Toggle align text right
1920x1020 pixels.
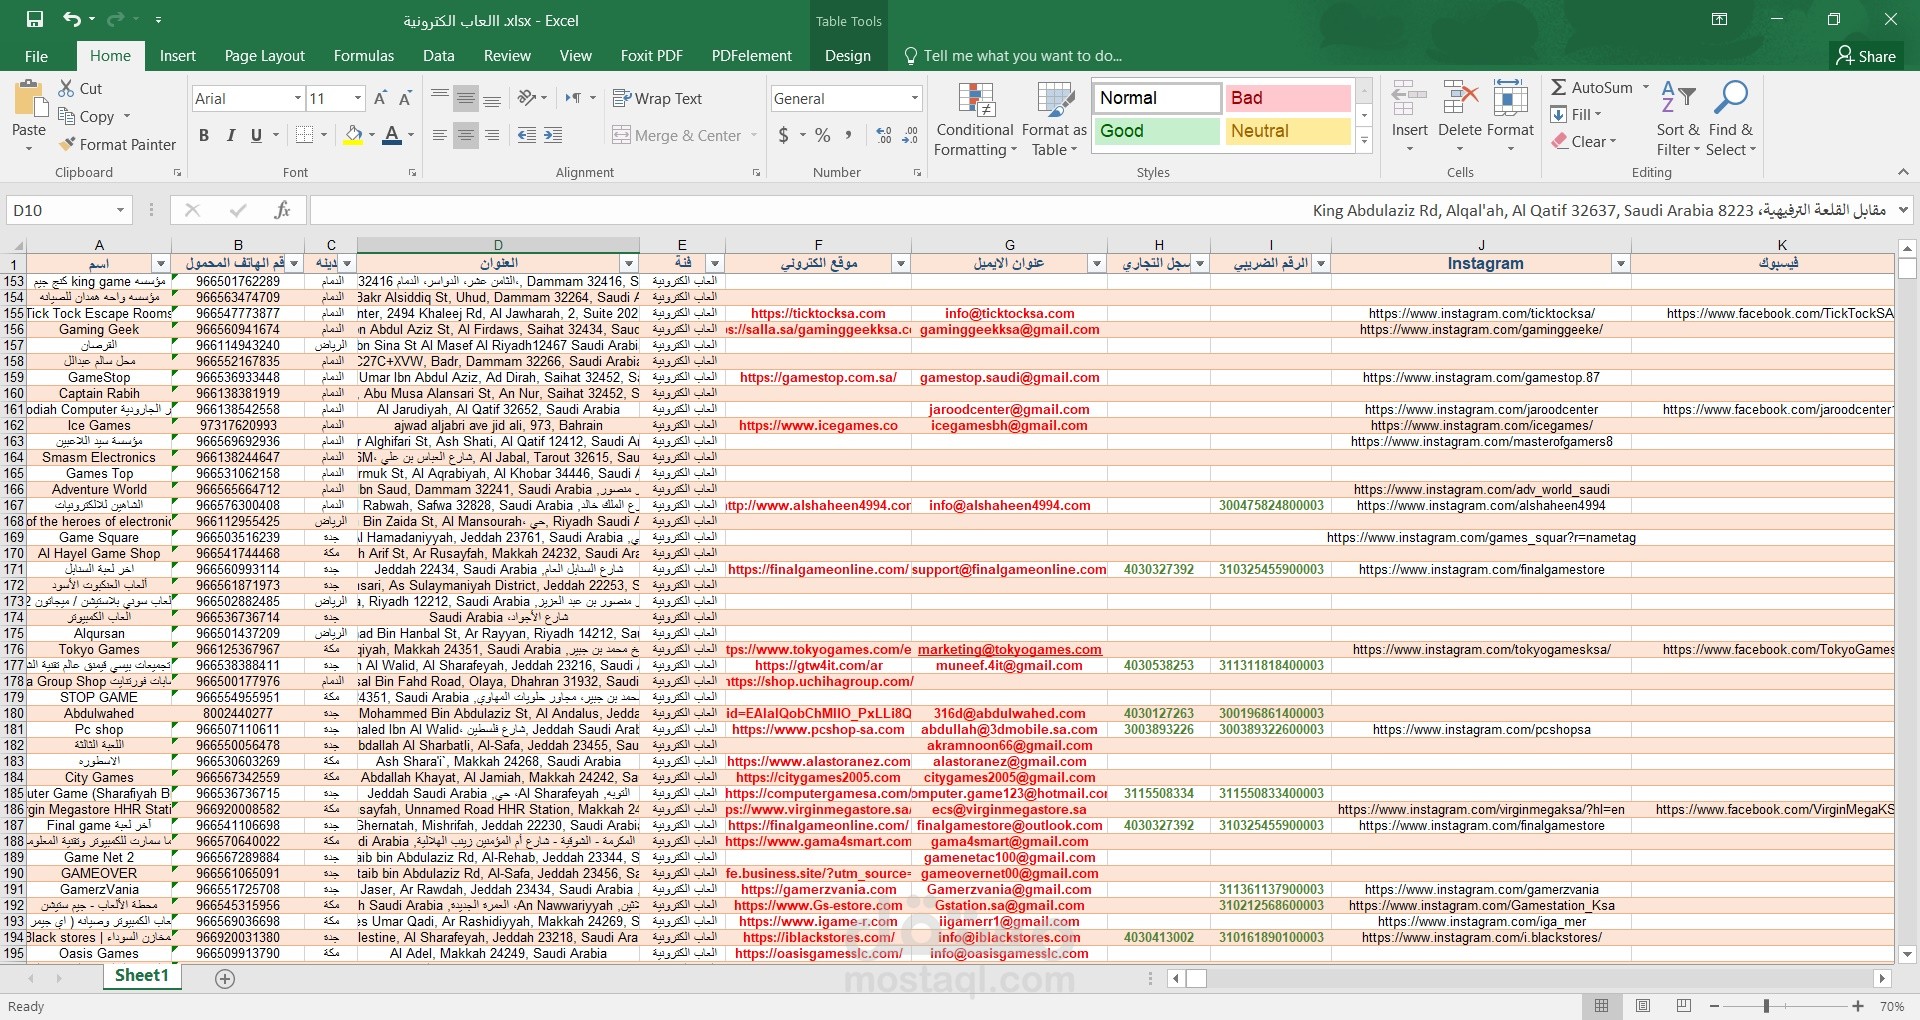coord(492,135)
